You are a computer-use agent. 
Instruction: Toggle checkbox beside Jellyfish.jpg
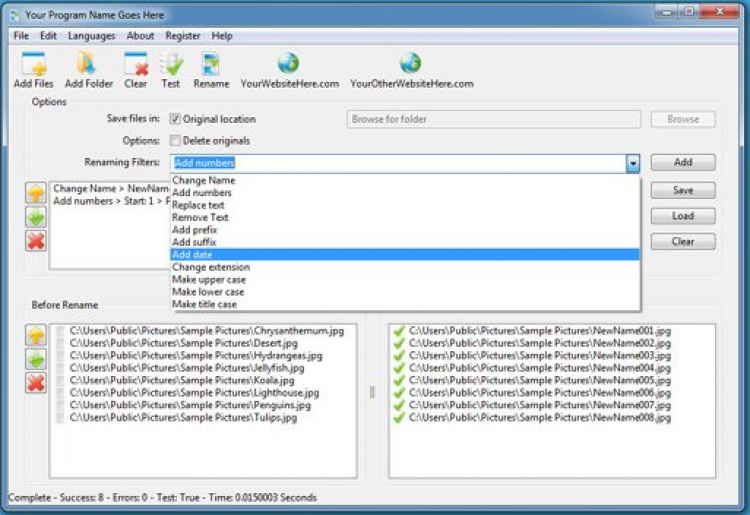click(x=60, y=368)
